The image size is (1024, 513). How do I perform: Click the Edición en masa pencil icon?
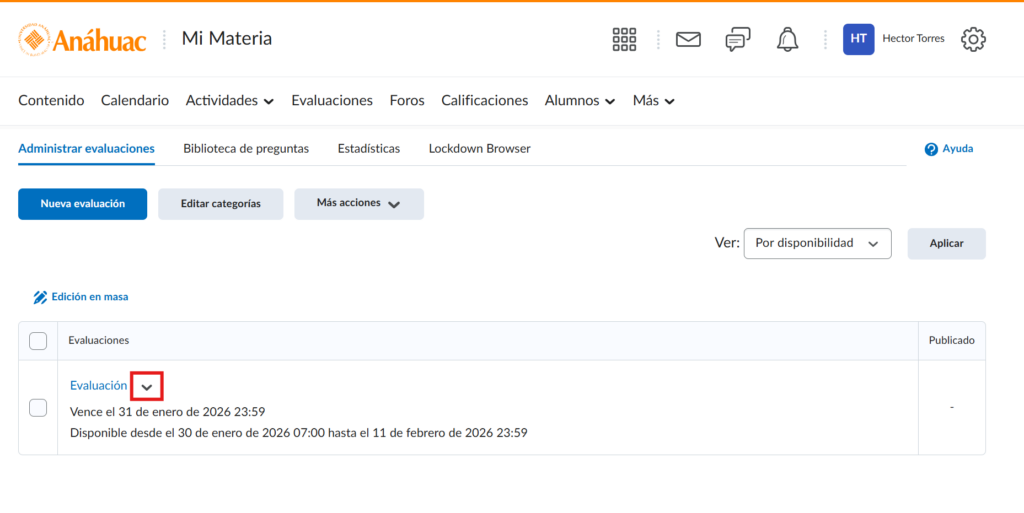[x=40, y=297]
